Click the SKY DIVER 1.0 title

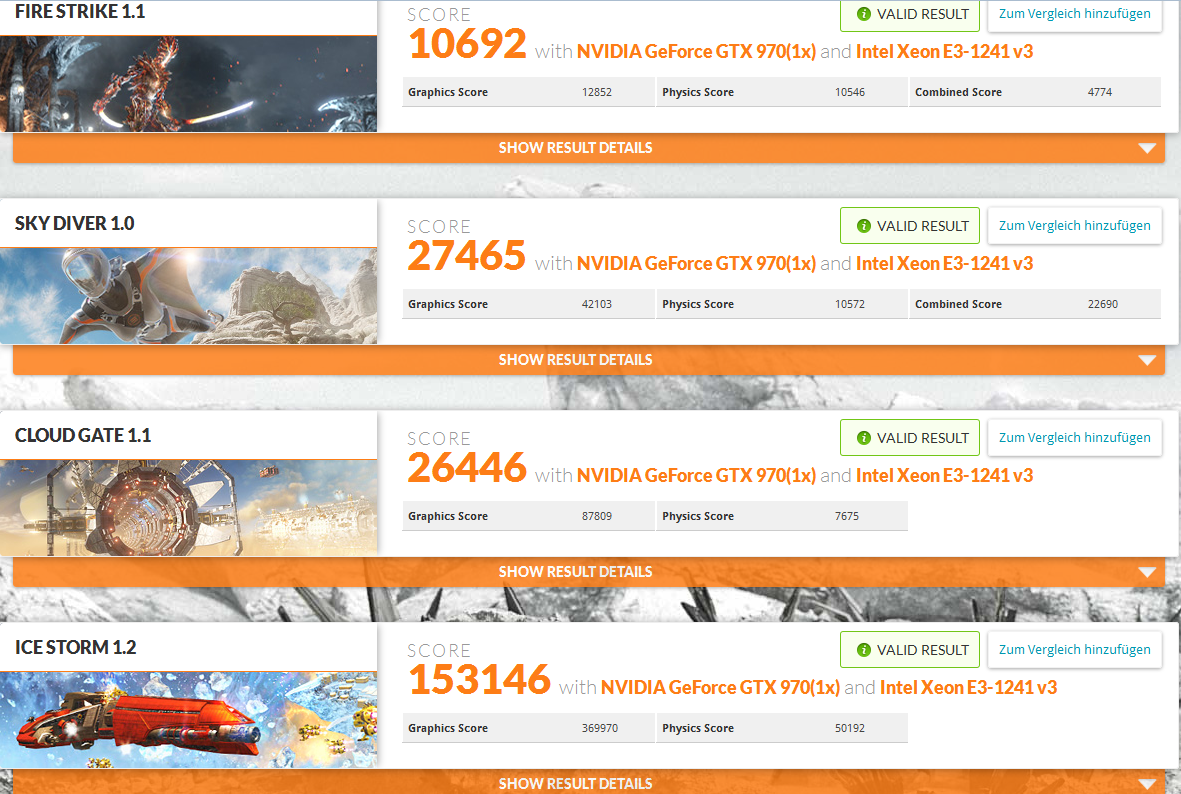pyautogui.click(x=75, y=224)
